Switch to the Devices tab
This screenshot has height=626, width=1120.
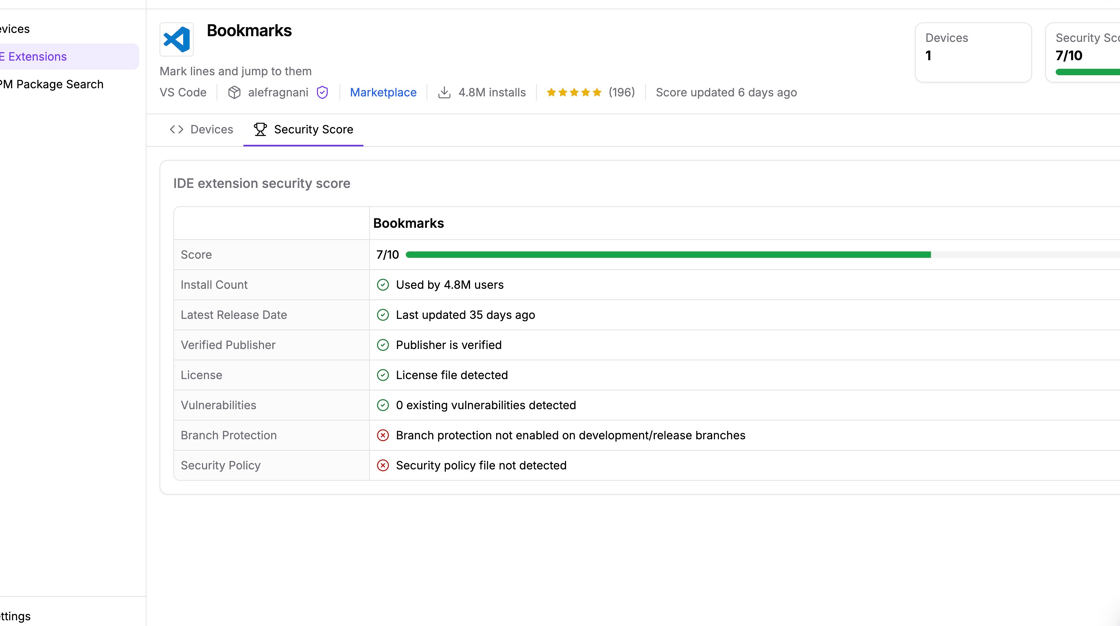[201, 129]
